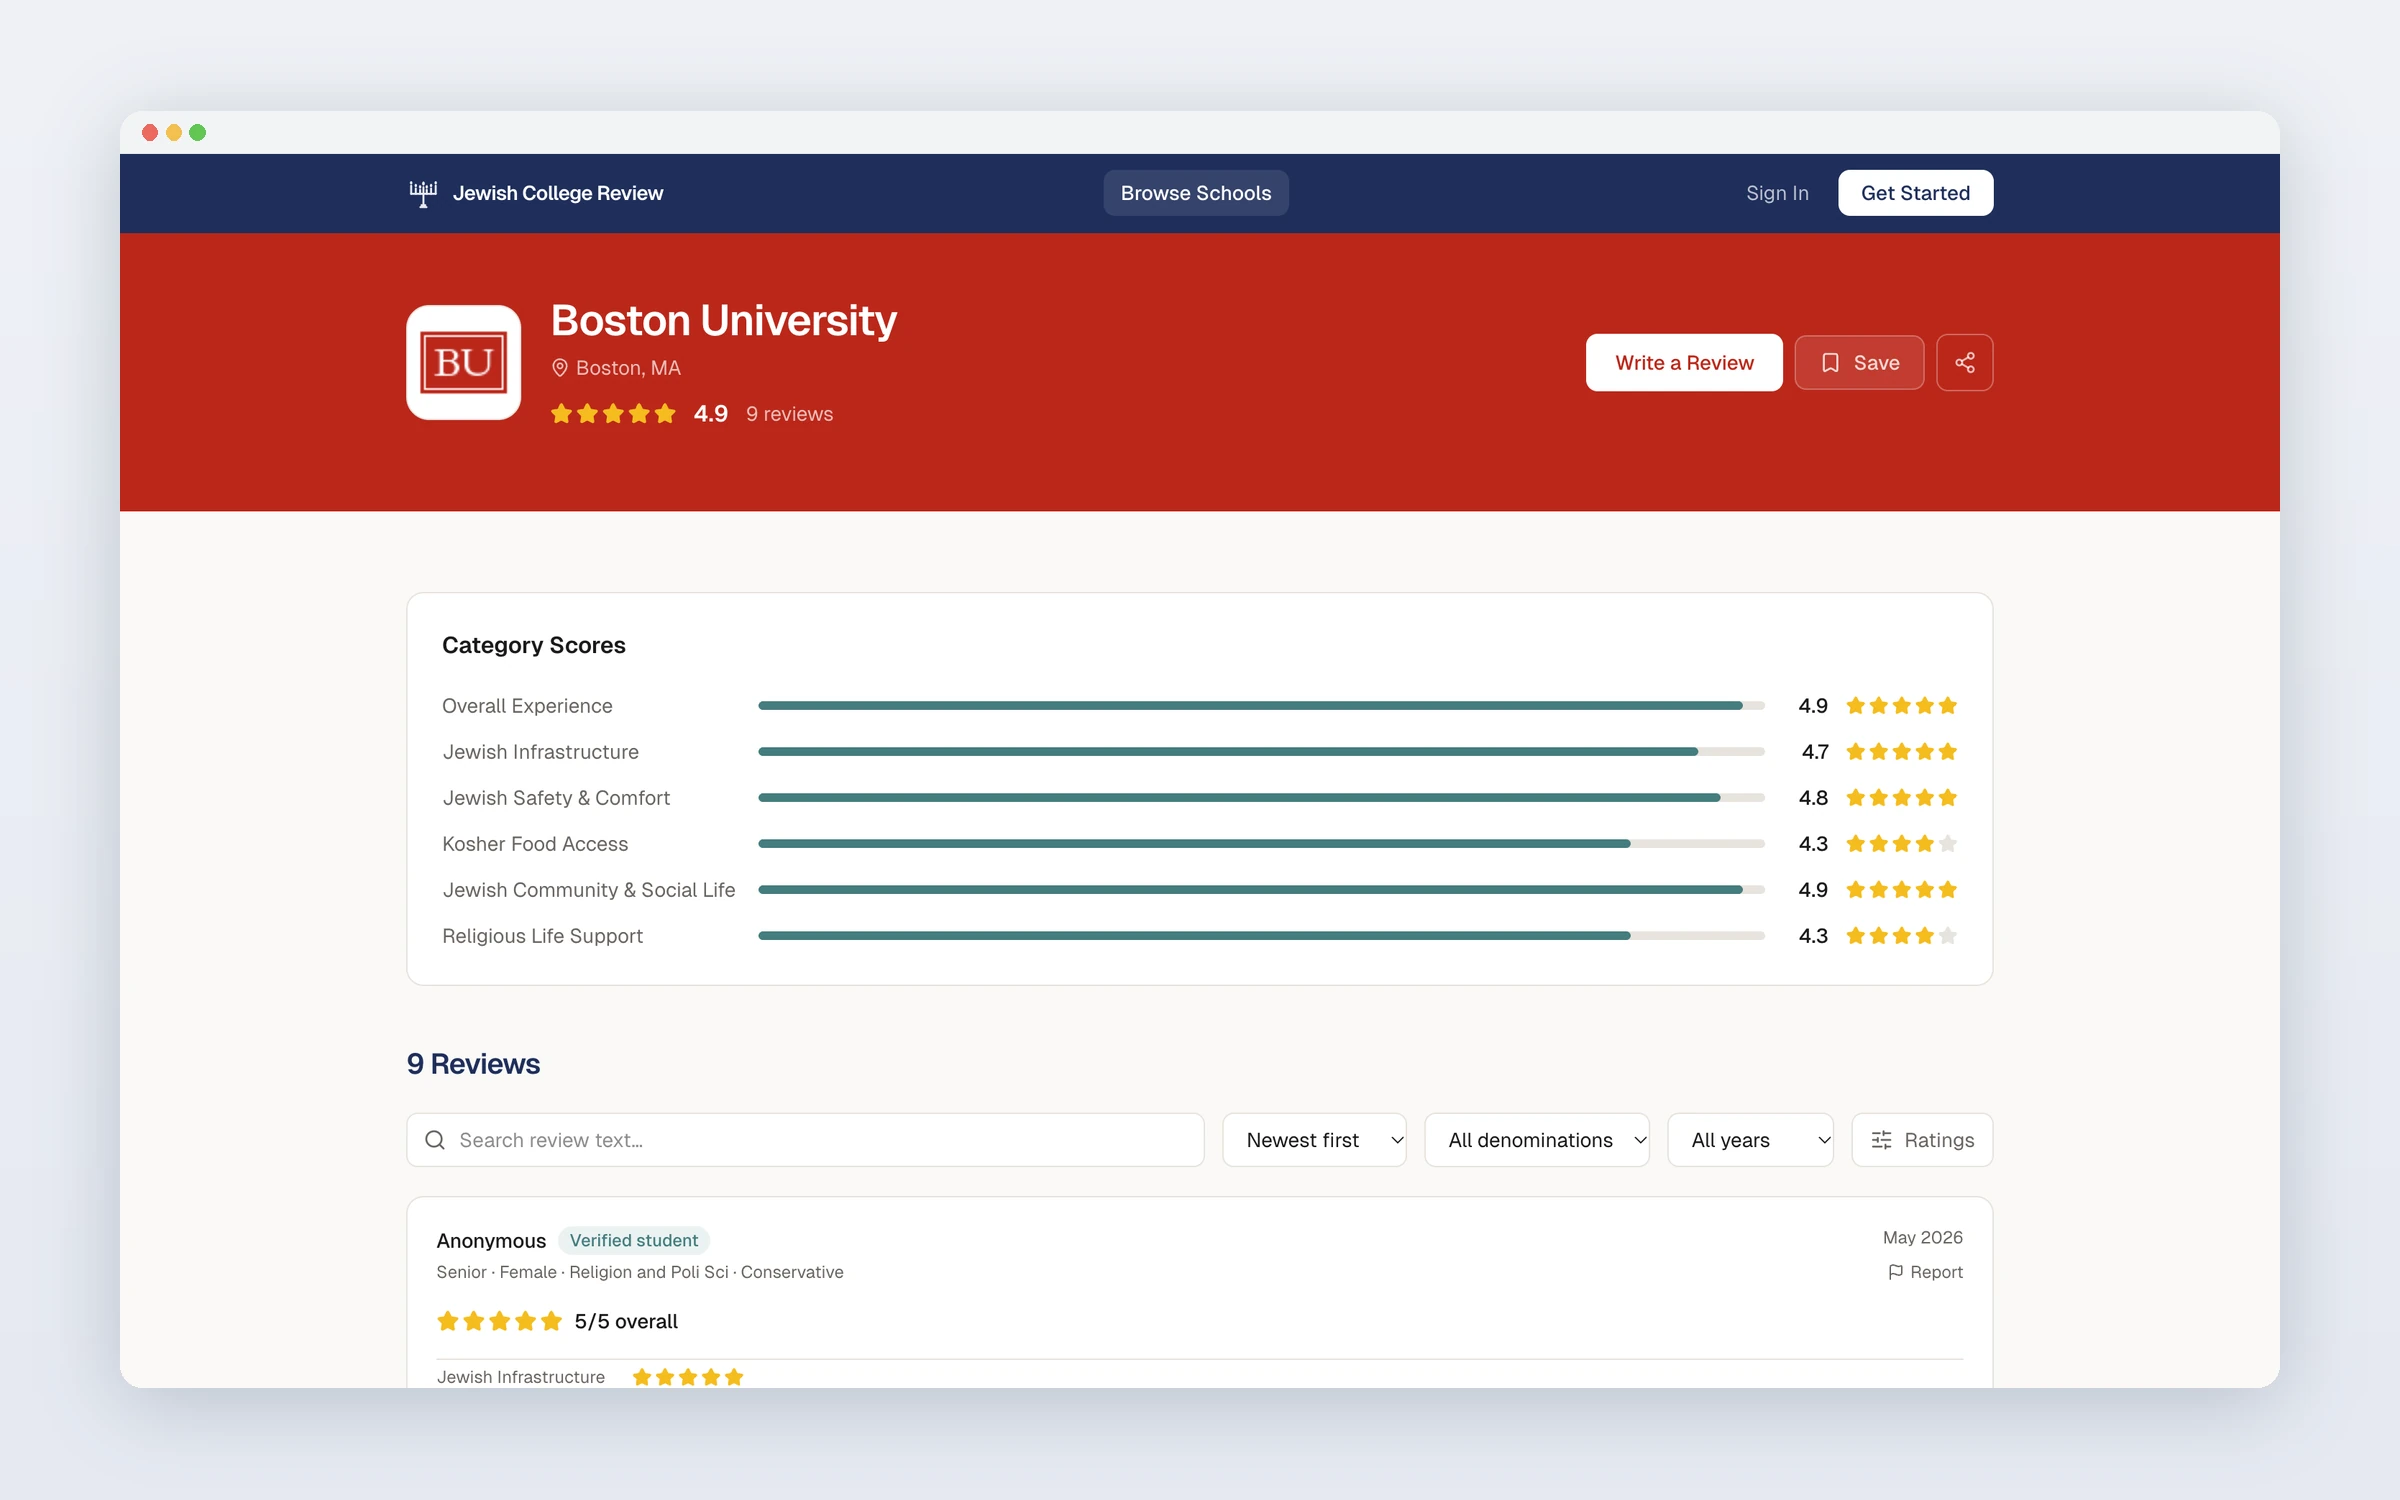Click the Religious Life Support star rating
The width and height of the screenshot is (2400, 1500).
(1901, 936)
